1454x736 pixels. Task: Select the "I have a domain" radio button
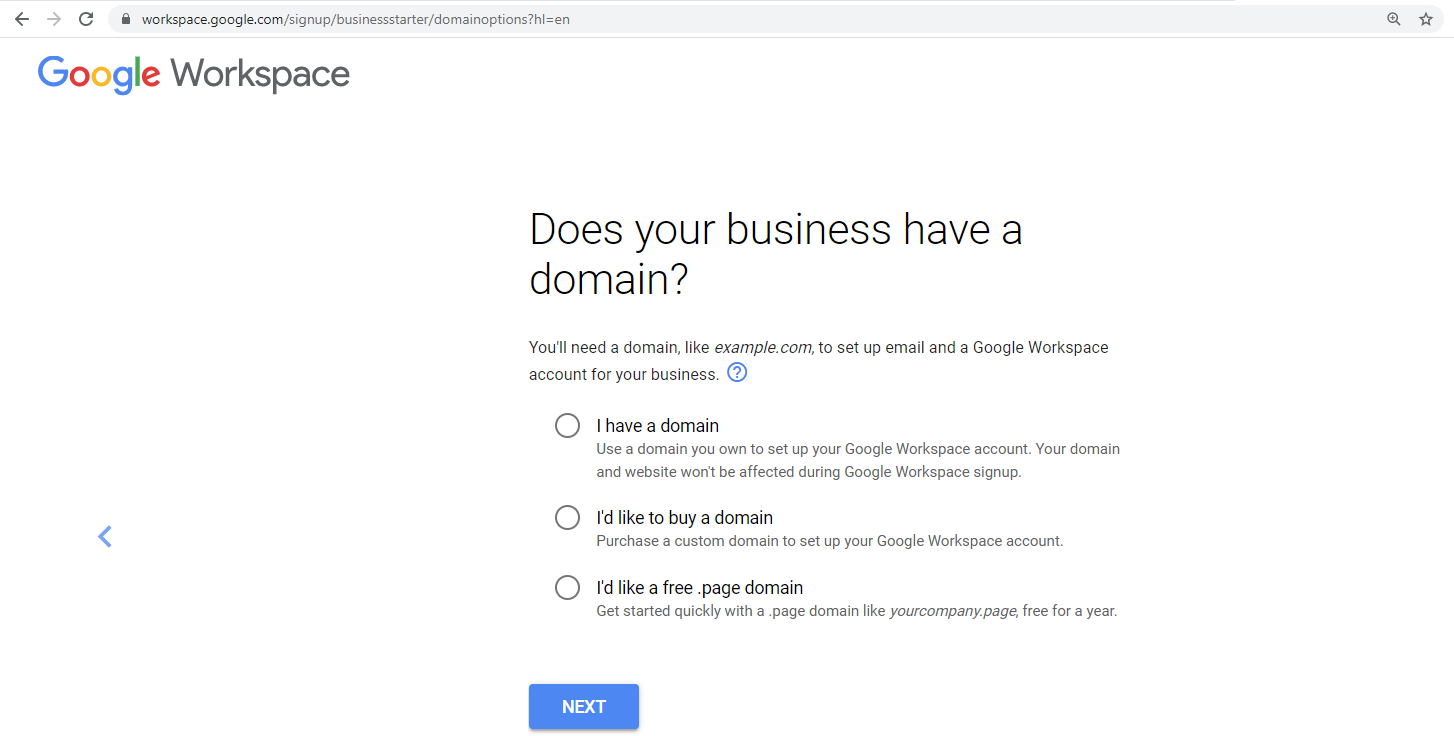567,426
